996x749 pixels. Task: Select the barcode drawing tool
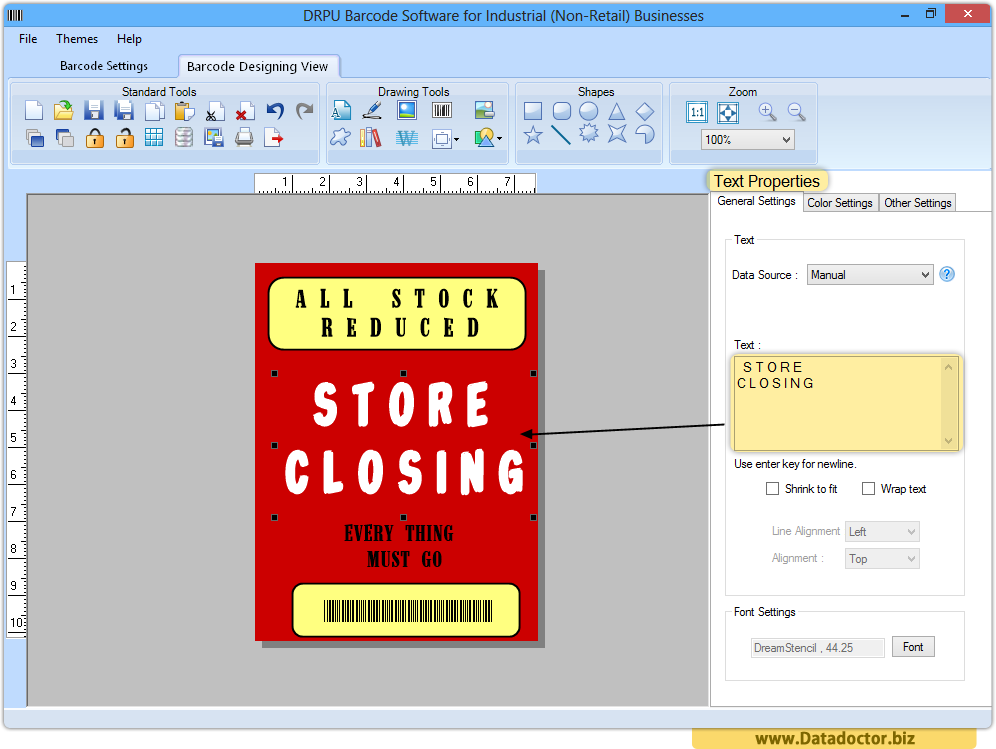[x=442, y=111]
